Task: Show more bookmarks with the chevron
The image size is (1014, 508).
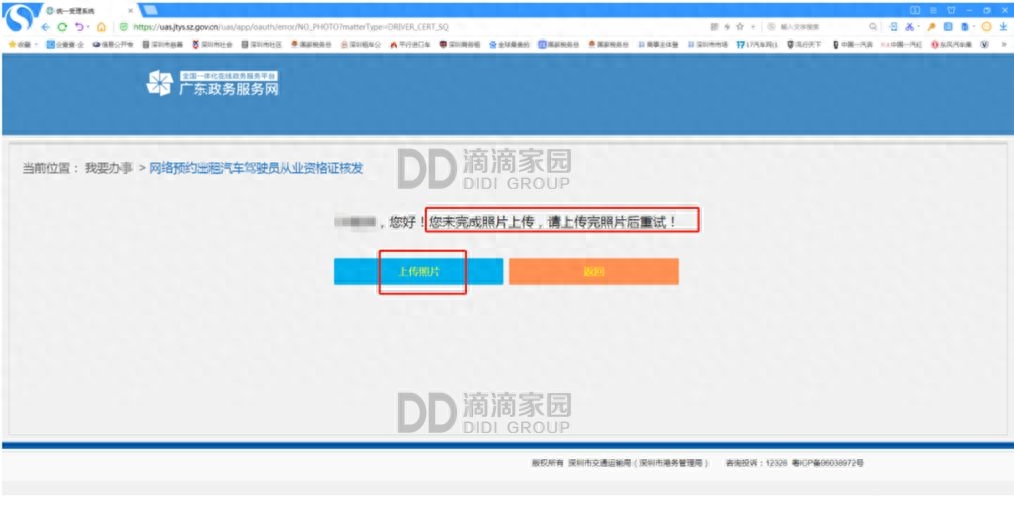Action: coord(1004,45)
